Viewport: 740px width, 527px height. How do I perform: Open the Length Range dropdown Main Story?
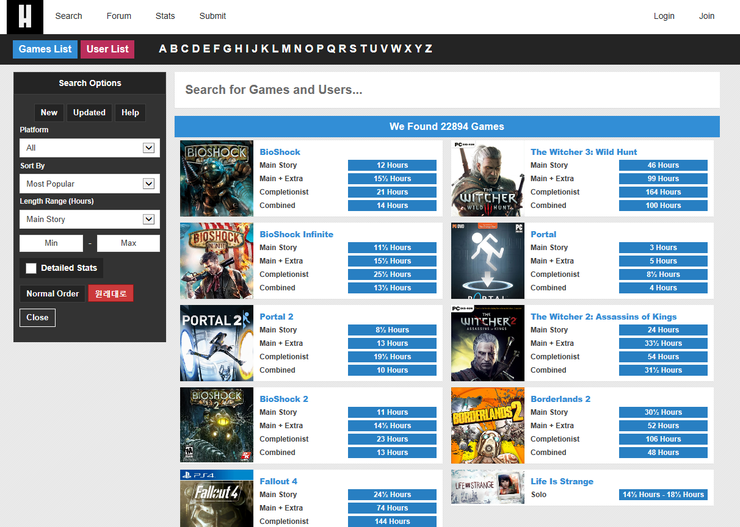coord(90,219)
